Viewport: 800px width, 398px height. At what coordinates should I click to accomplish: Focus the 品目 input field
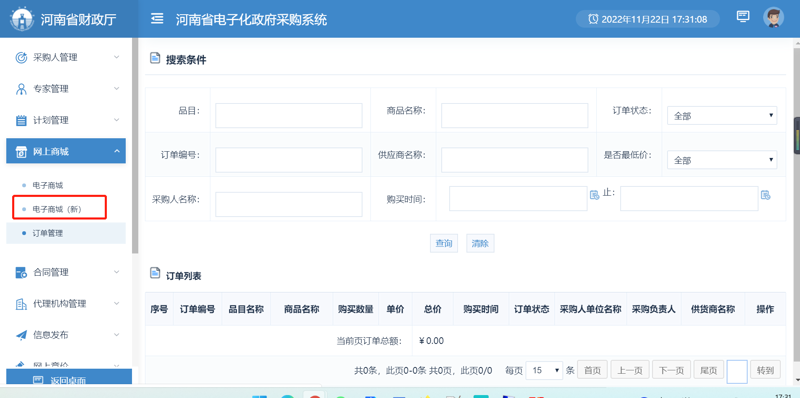point(289,115)
